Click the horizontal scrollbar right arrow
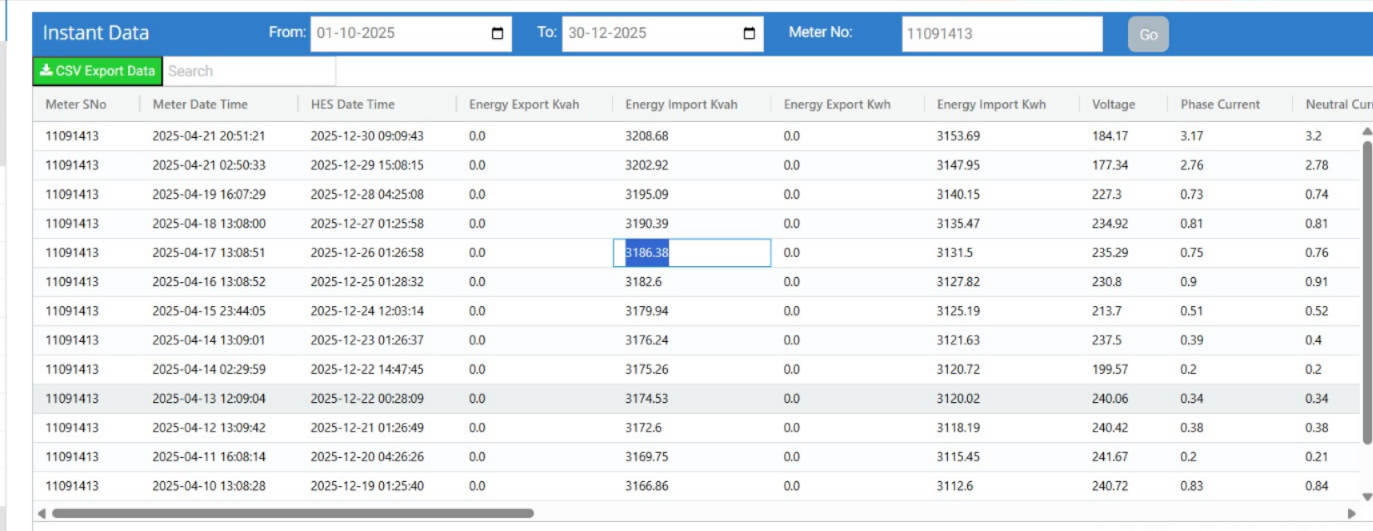Image resolution: width=1373 pixels, height=531 pixels. [x=1352, y=514]
